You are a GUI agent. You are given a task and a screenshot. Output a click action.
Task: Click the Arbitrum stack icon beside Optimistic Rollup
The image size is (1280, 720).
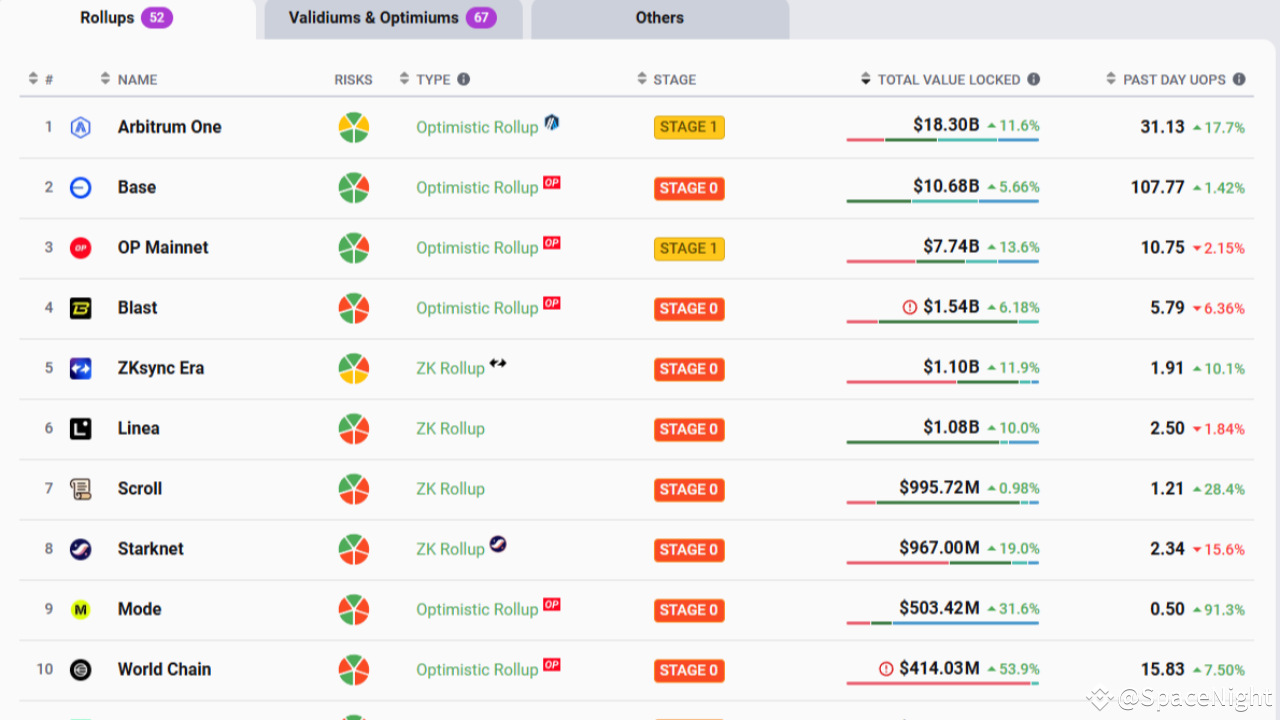pos(551,122)
